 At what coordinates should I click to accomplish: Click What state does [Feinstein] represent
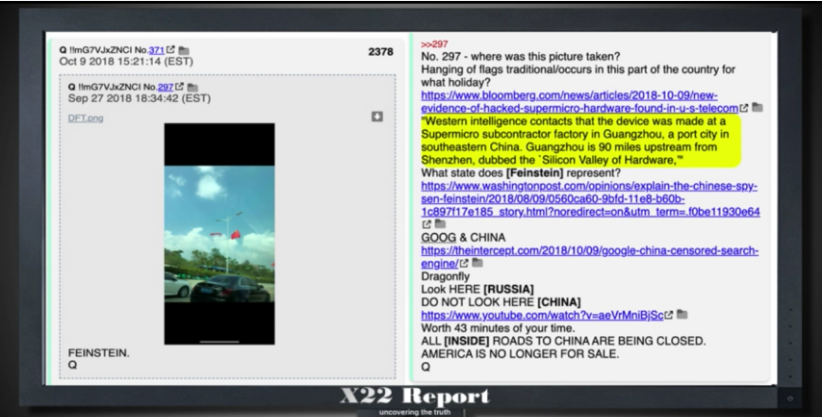pos(521,173)
